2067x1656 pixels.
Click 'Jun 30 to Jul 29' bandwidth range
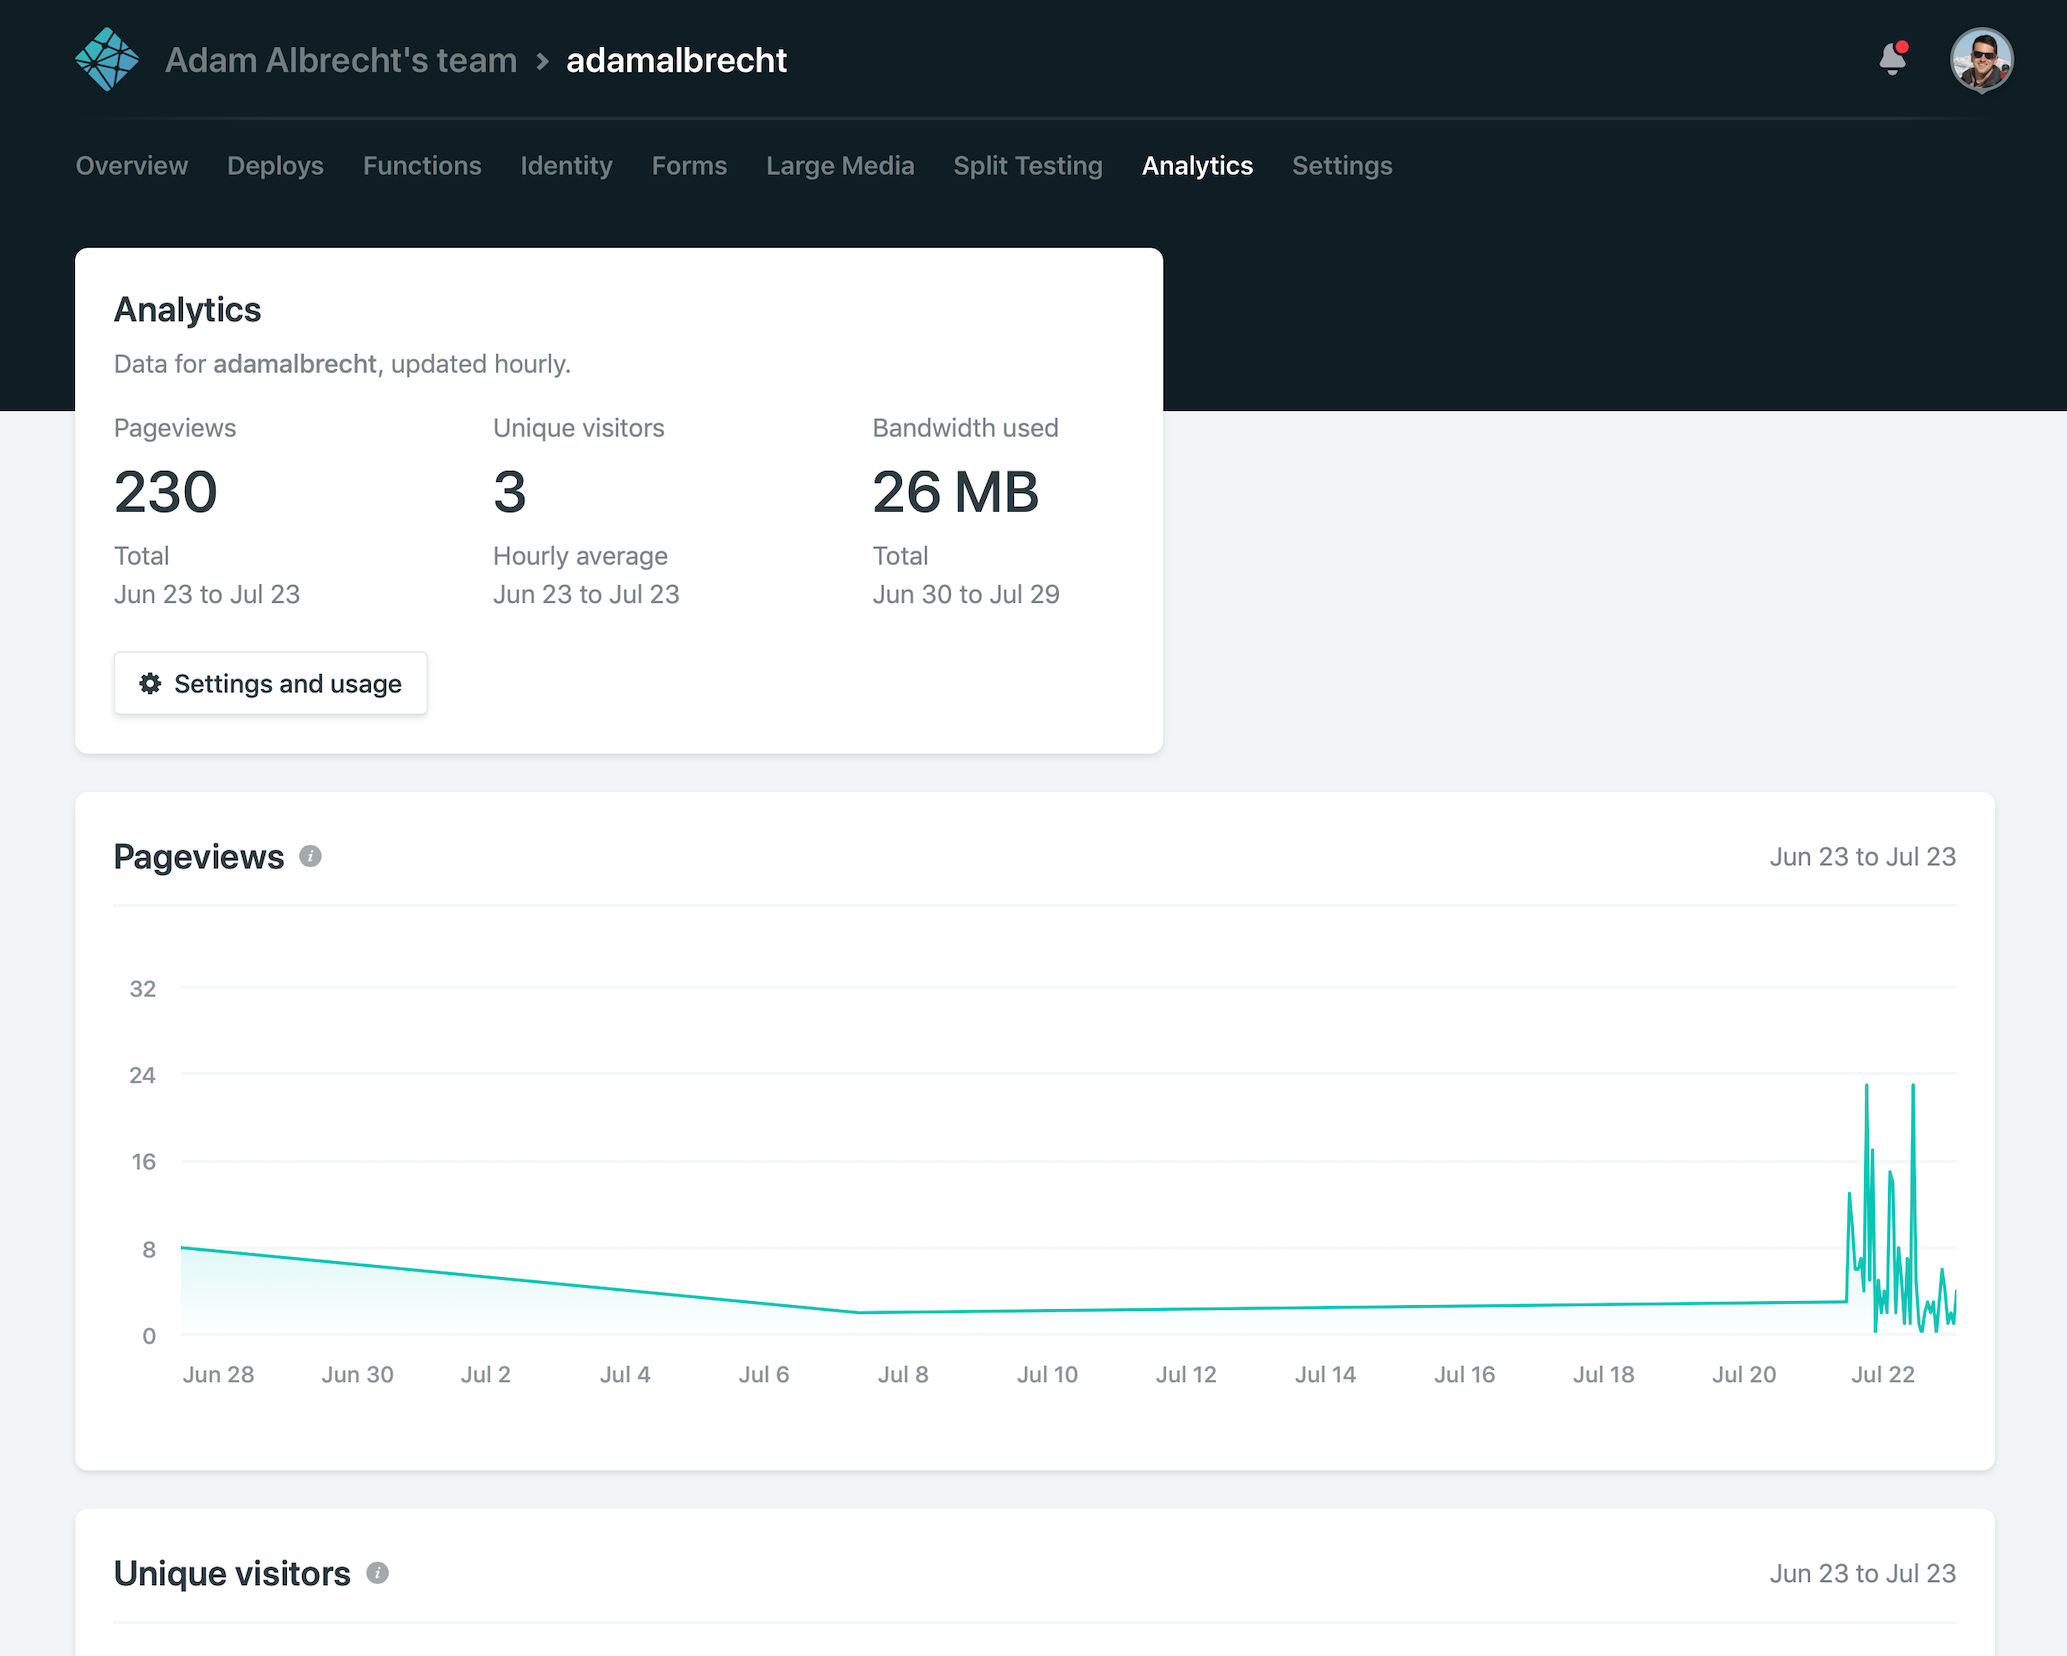point(966,594)
